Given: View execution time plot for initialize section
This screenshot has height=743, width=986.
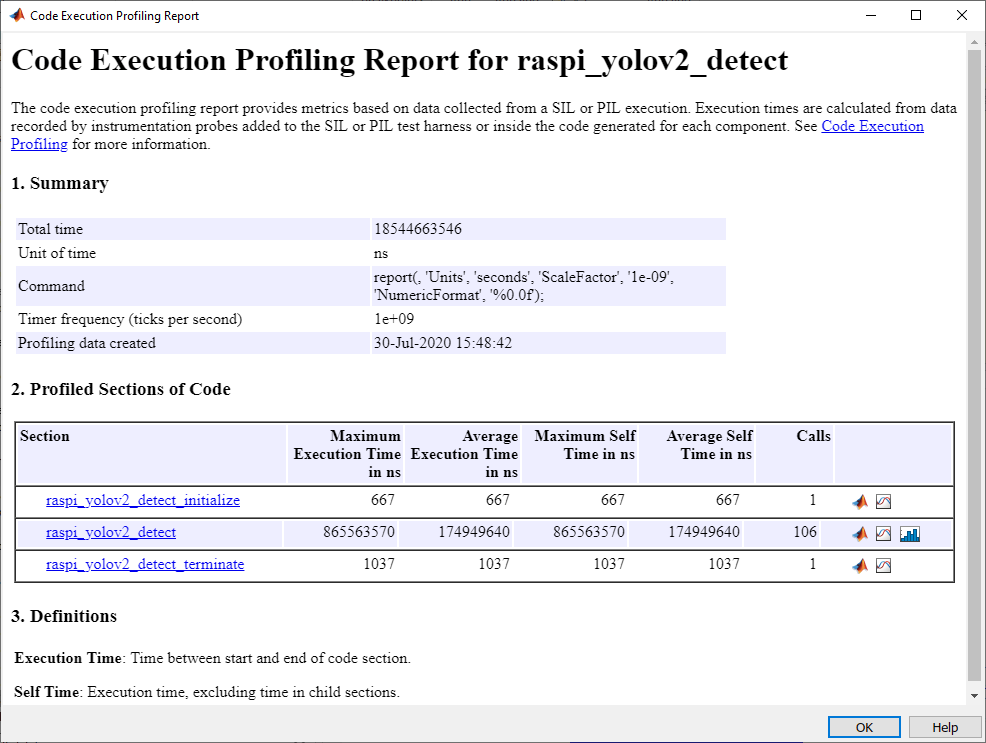Looking at the screenshot, I should (883, 501).
